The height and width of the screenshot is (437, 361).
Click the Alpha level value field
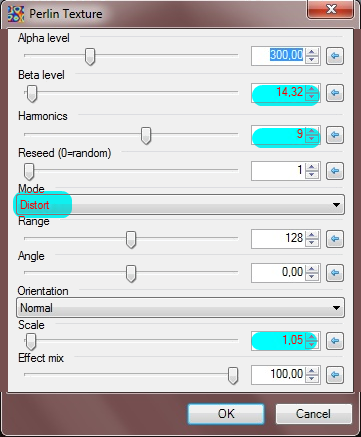[x=278, y=56]
